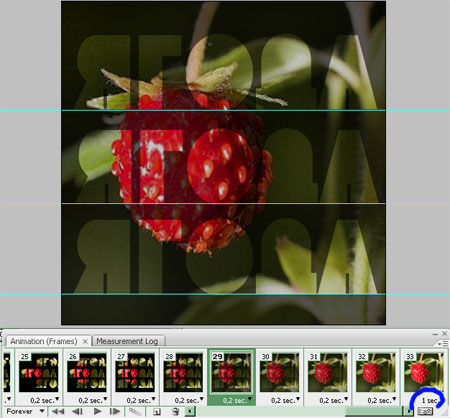
Task: Select frame 30 thumbnail
Action: (x=279, y=372)
